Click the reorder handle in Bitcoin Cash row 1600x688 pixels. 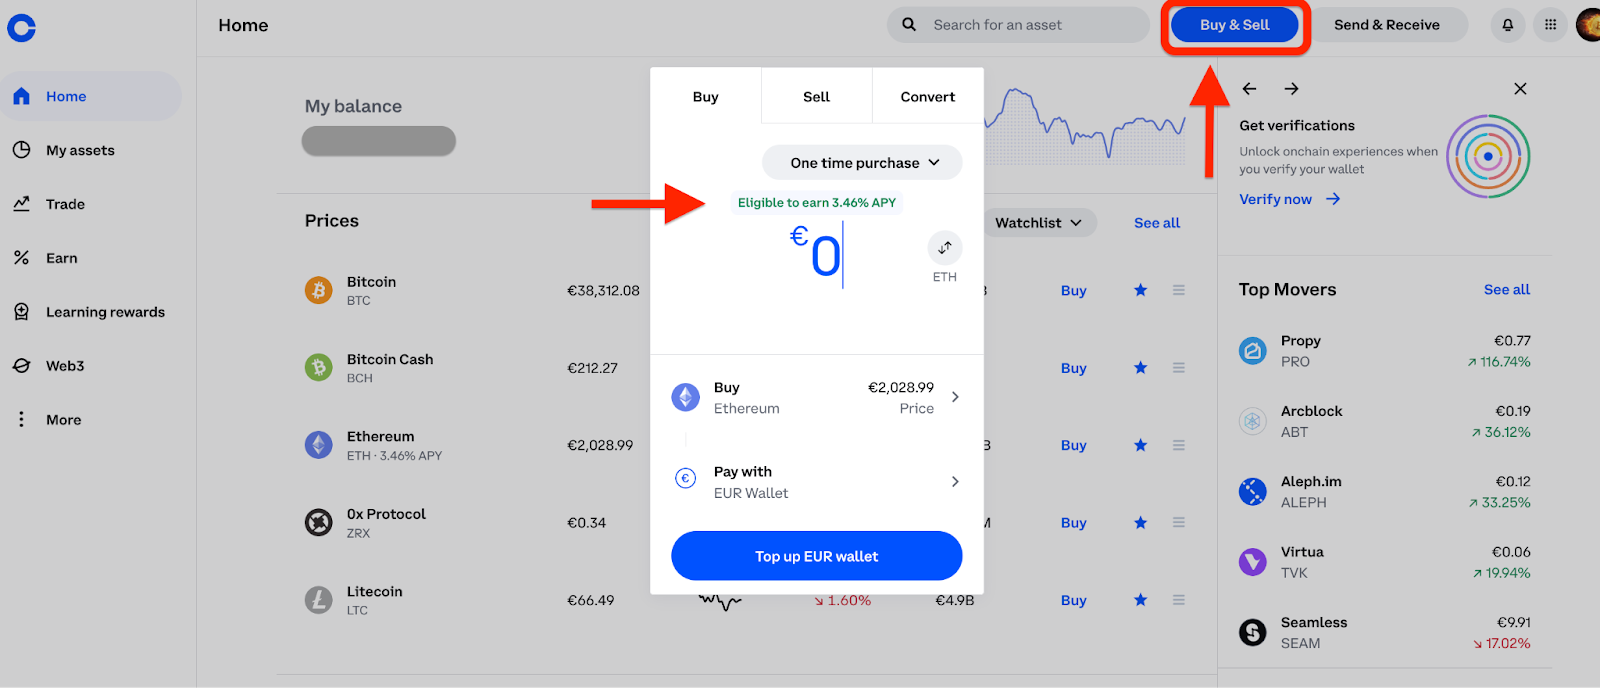[1179, 367]
